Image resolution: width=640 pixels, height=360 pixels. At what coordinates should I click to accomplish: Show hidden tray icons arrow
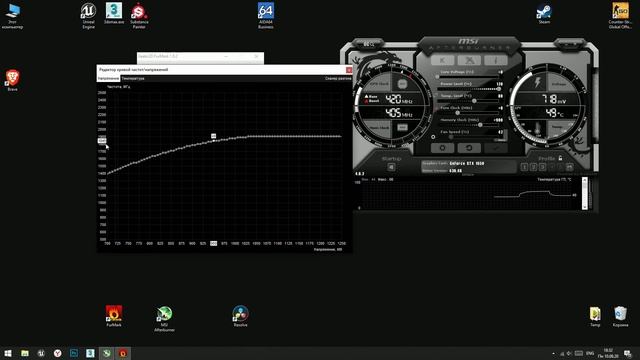point(553,353)
